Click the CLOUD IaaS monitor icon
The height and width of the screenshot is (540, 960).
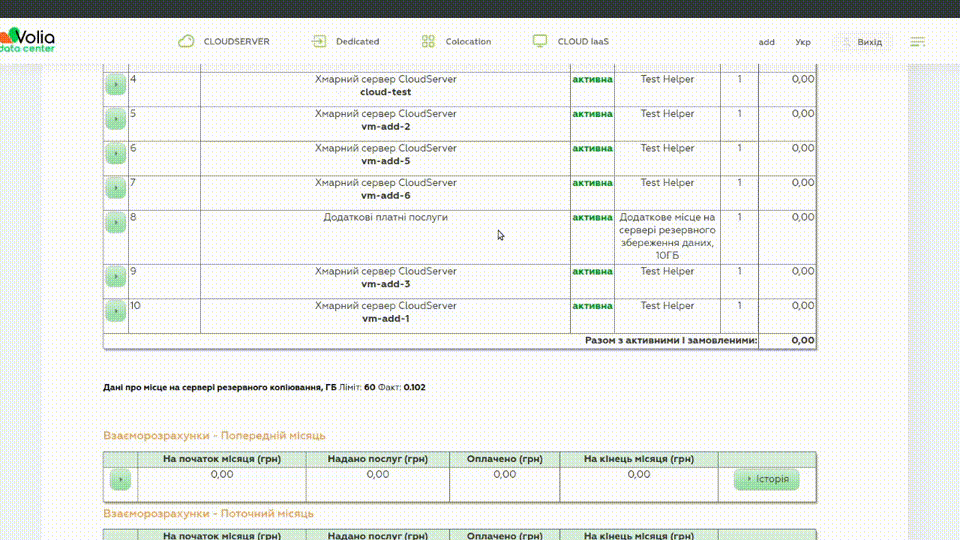[540, 42]
